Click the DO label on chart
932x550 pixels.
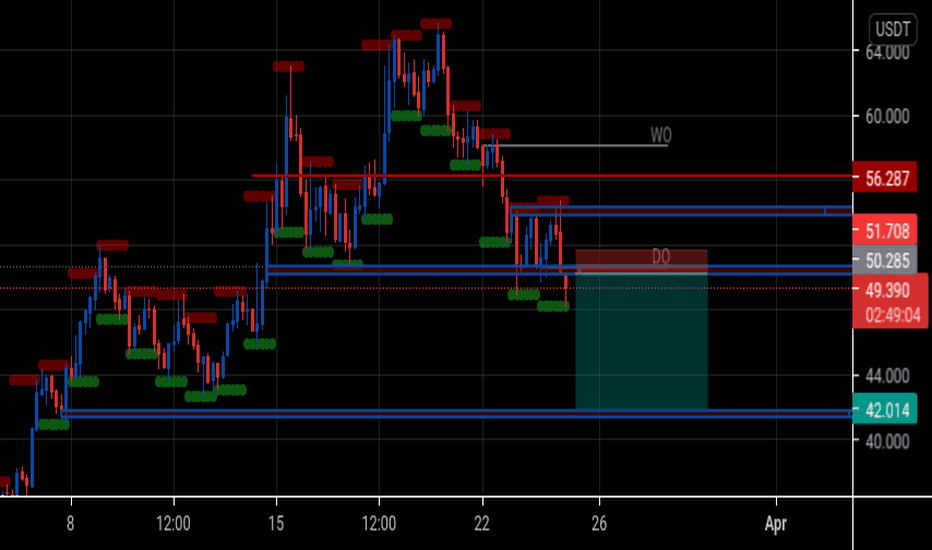661,256
